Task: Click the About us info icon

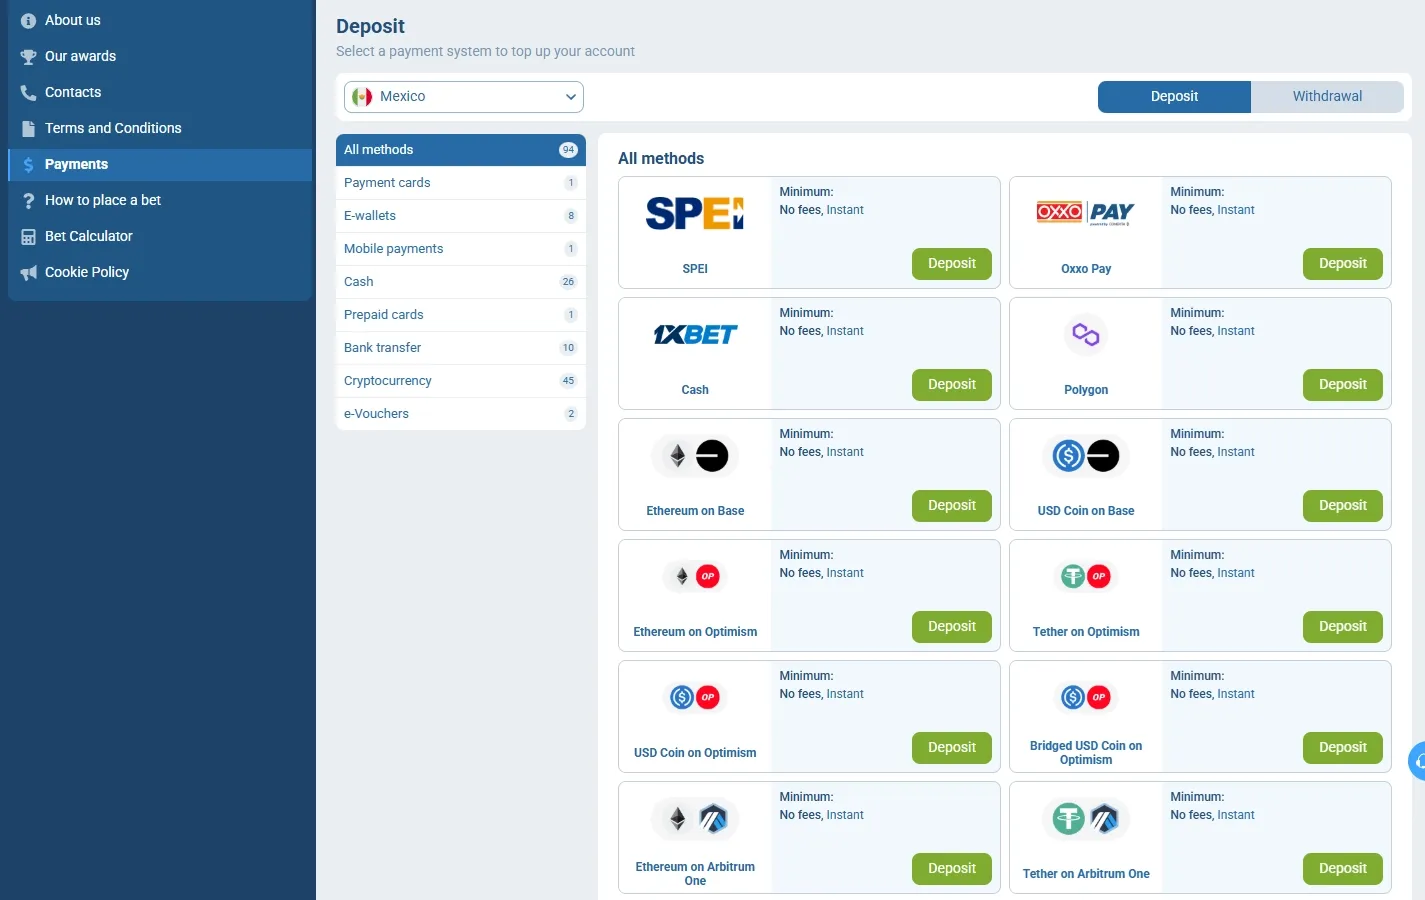Action: pyautogui.click(x=28, y=20)
